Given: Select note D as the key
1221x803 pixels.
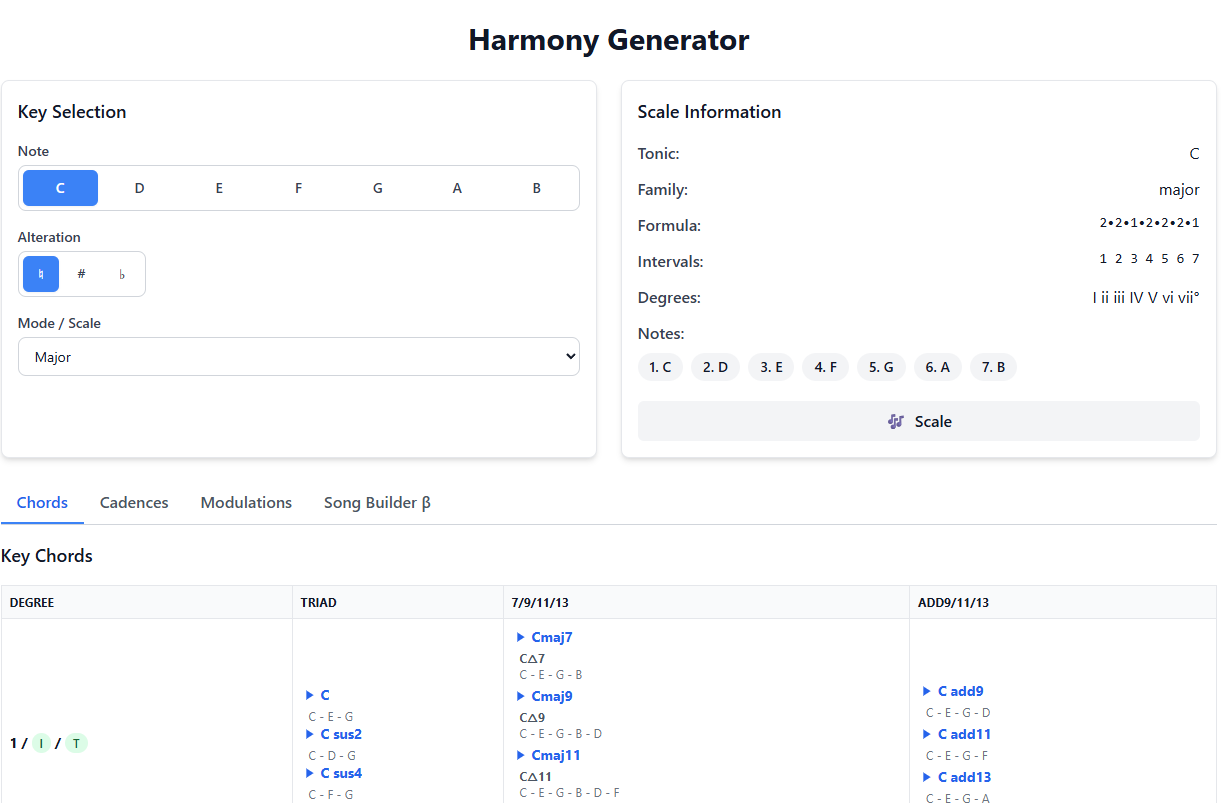Looking at the screenshot, I should click(x=139, y=188).
